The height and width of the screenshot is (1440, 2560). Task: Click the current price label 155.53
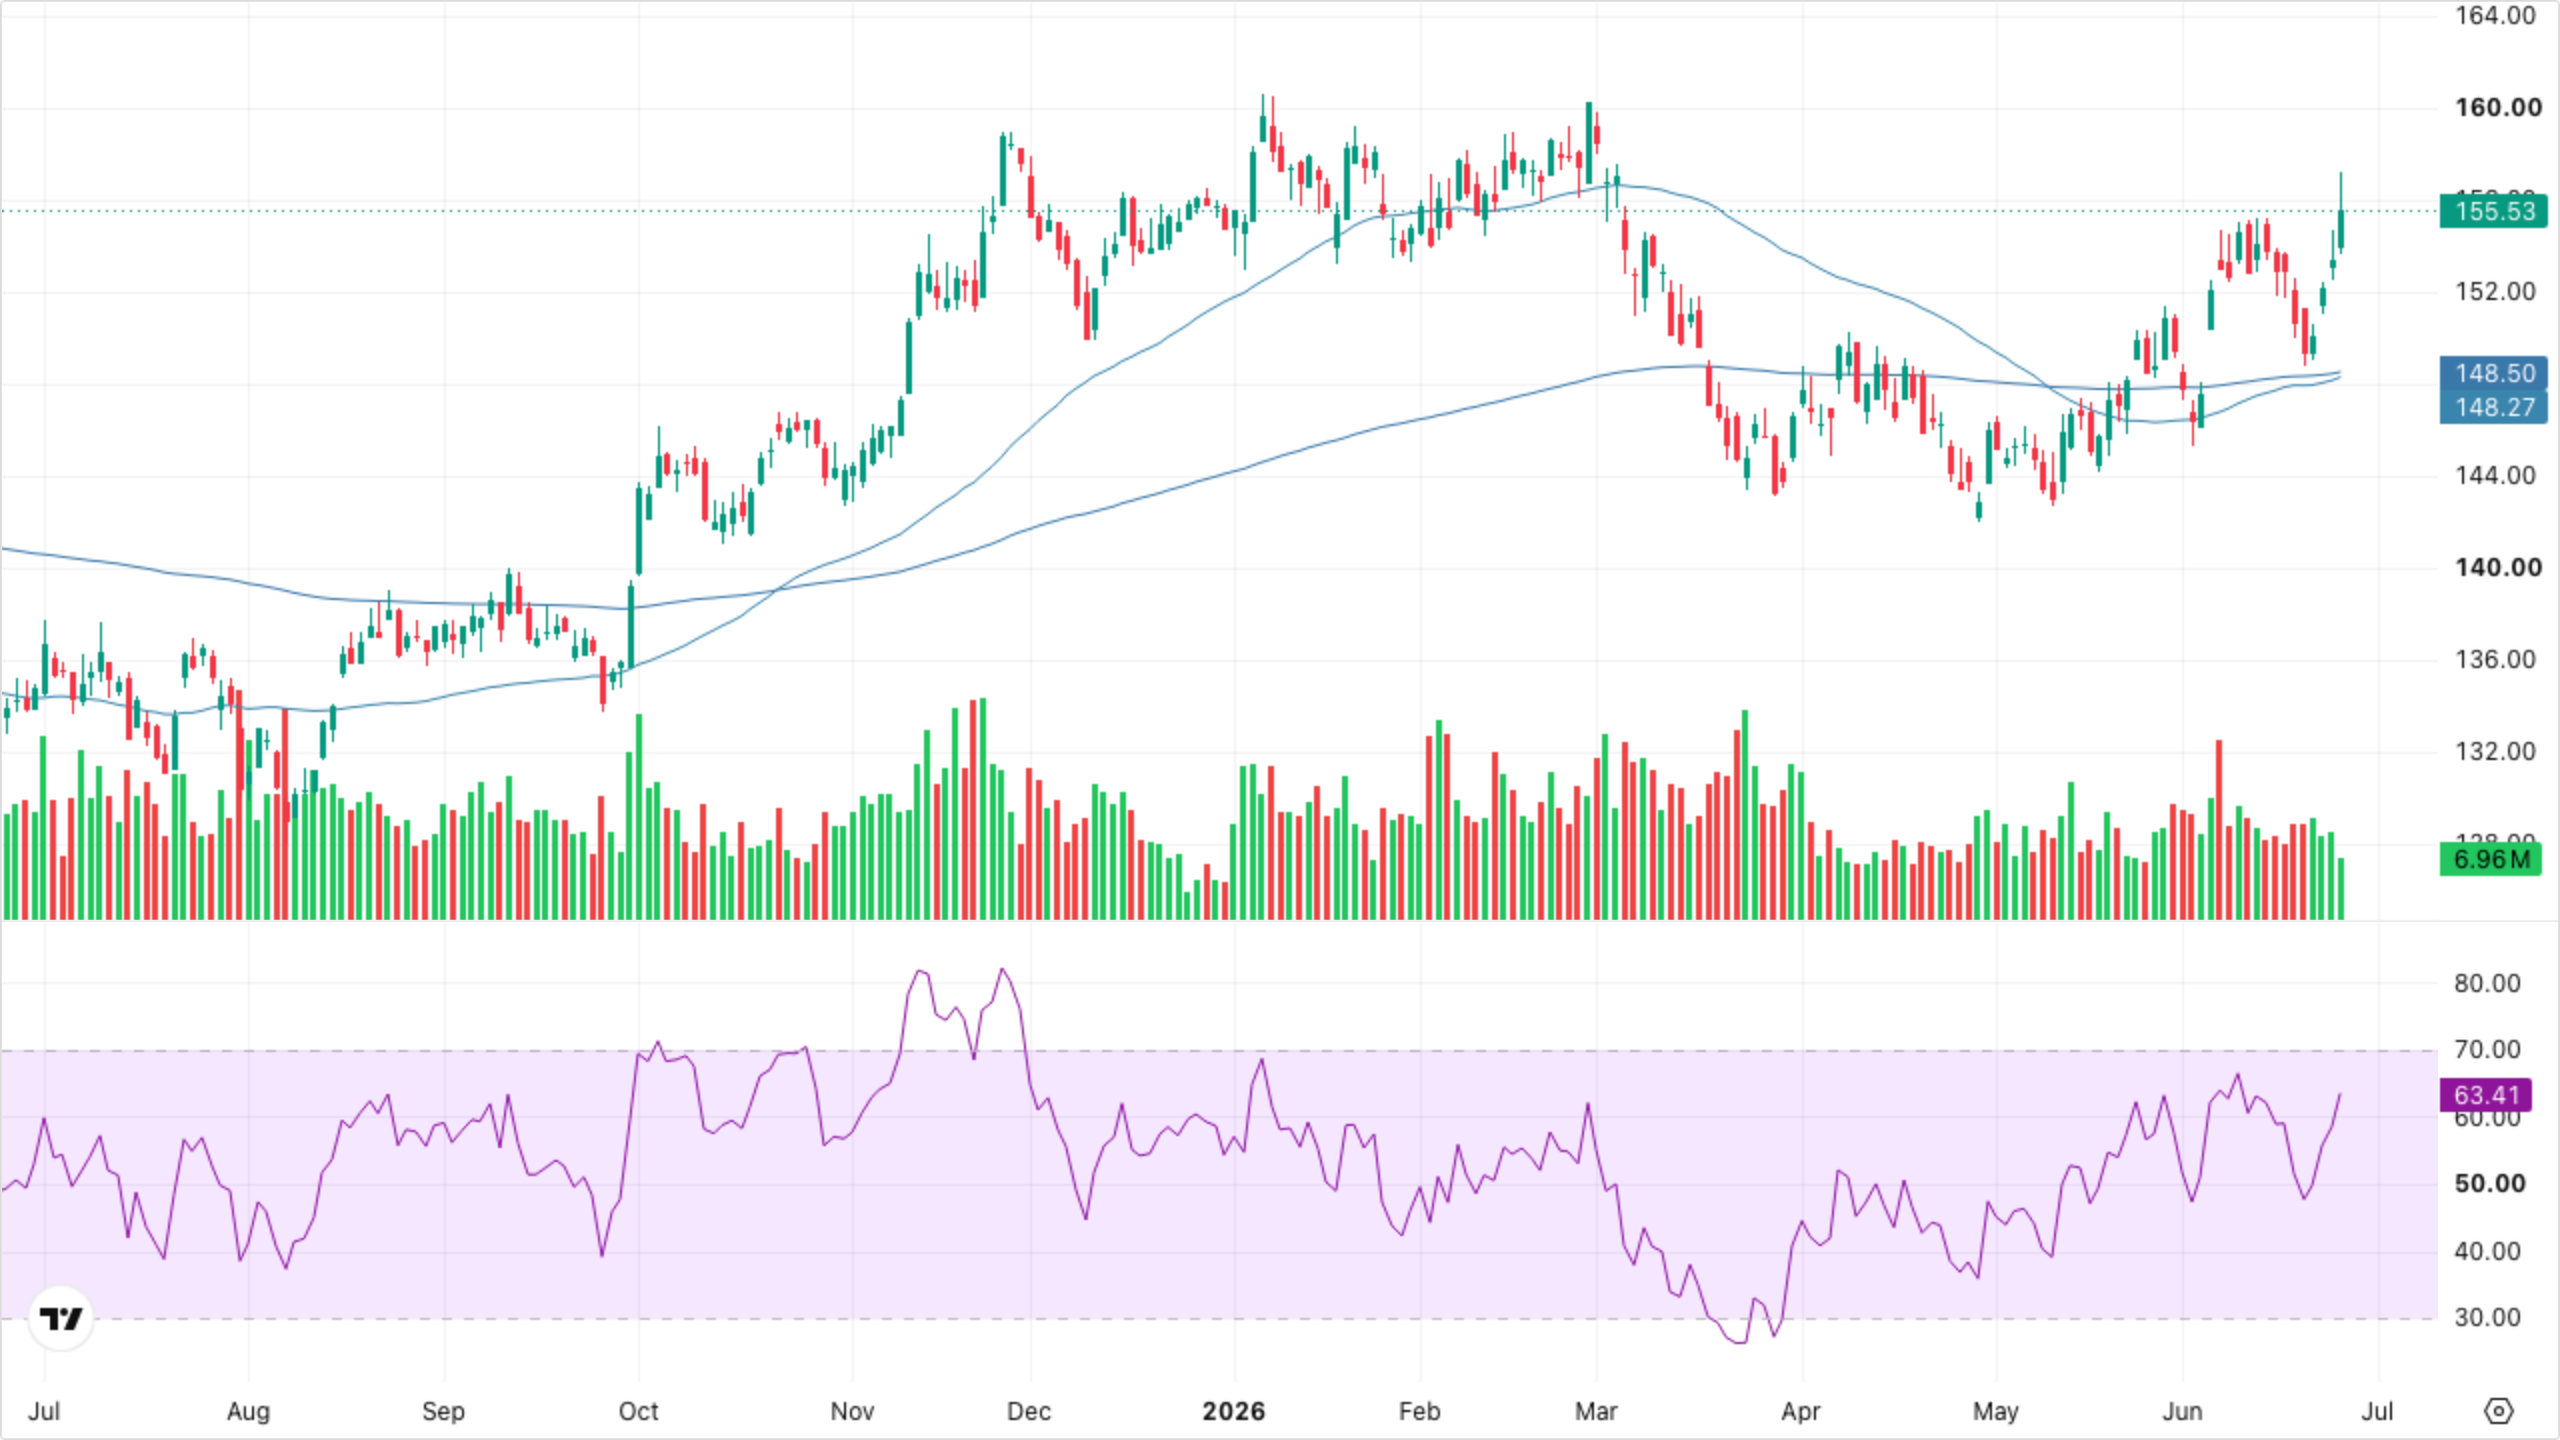pos(2494,211)
